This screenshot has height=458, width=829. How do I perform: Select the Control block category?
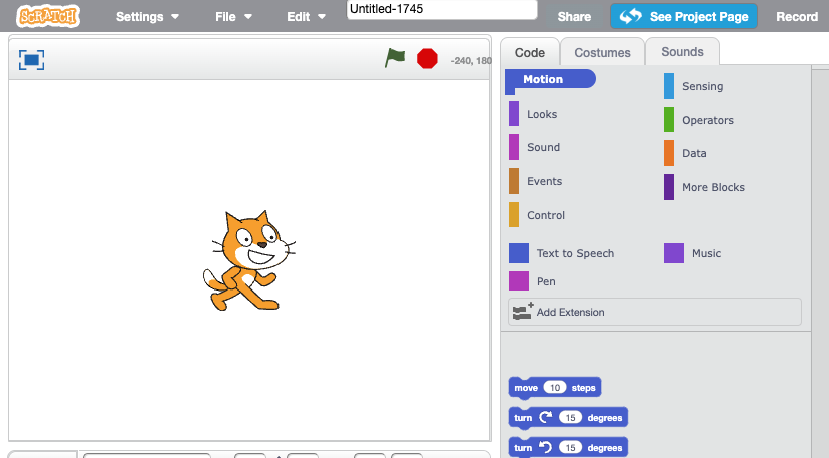[537, 215]
